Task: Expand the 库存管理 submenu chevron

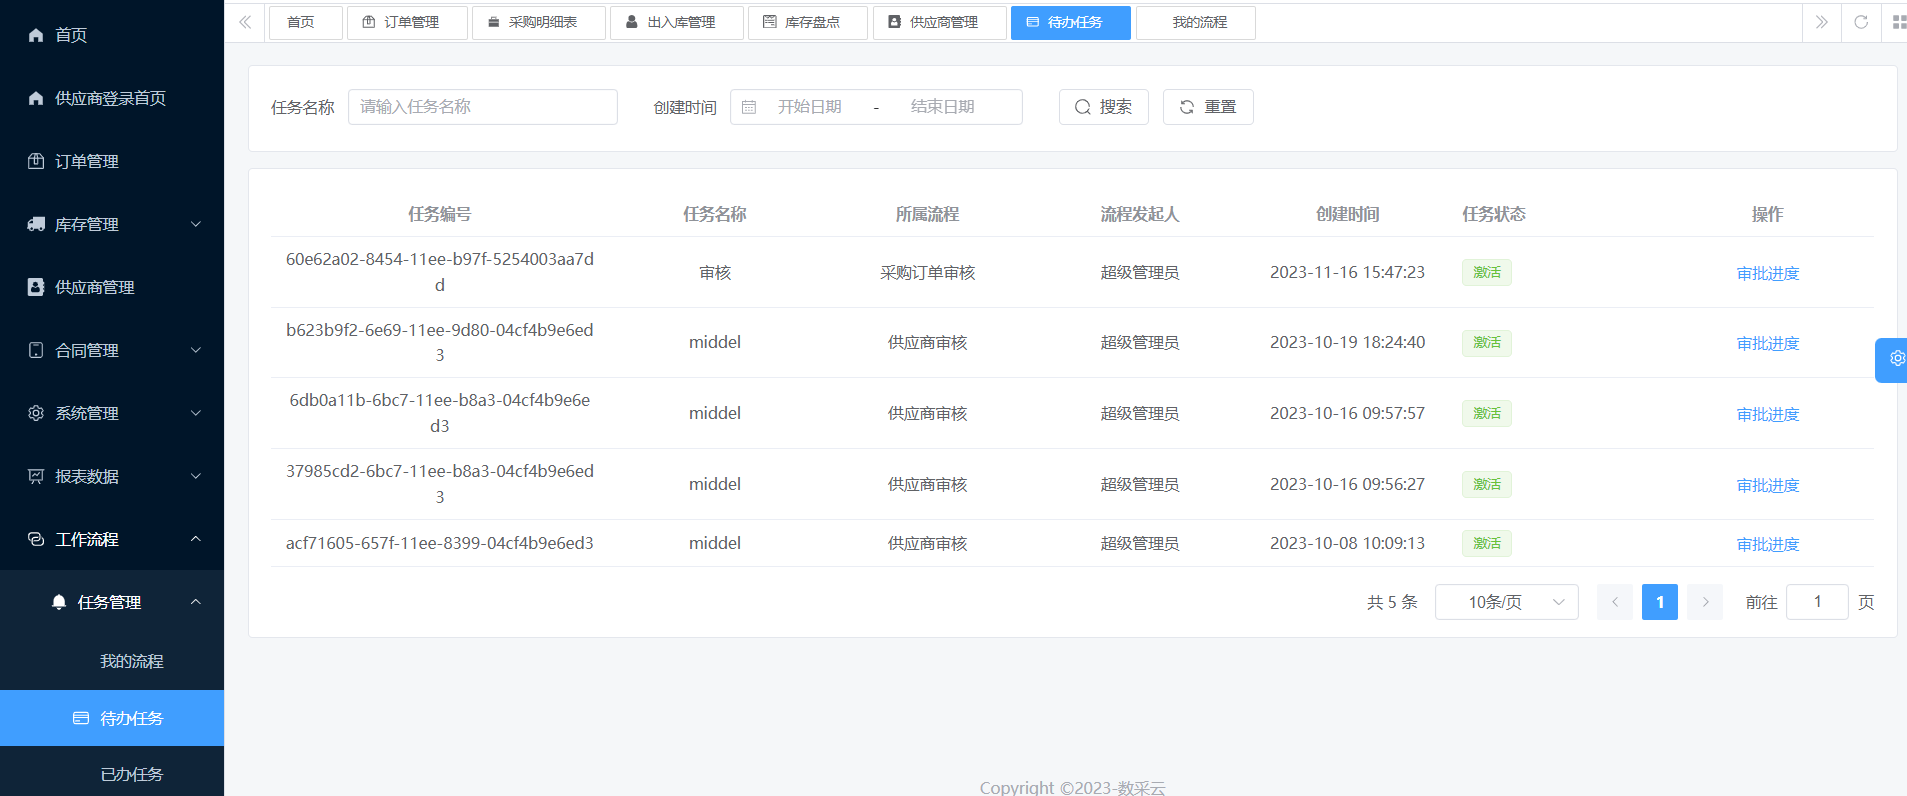Action: (x=196, y=224)
